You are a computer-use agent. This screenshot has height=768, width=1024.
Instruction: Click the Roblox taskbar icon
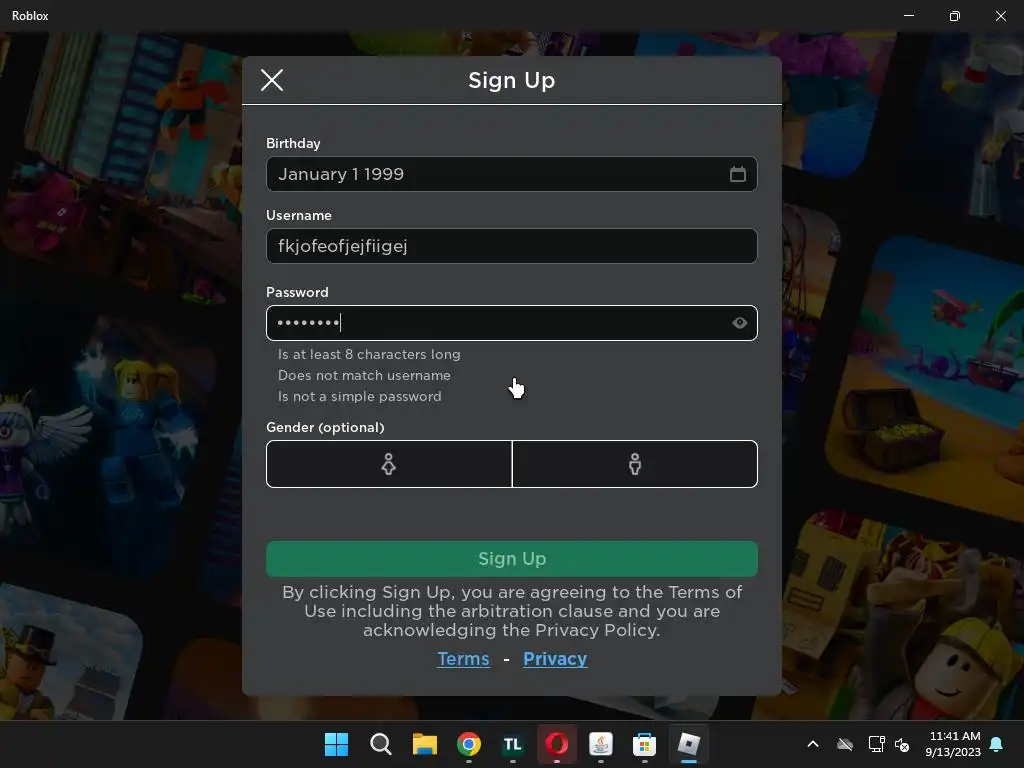688,744
